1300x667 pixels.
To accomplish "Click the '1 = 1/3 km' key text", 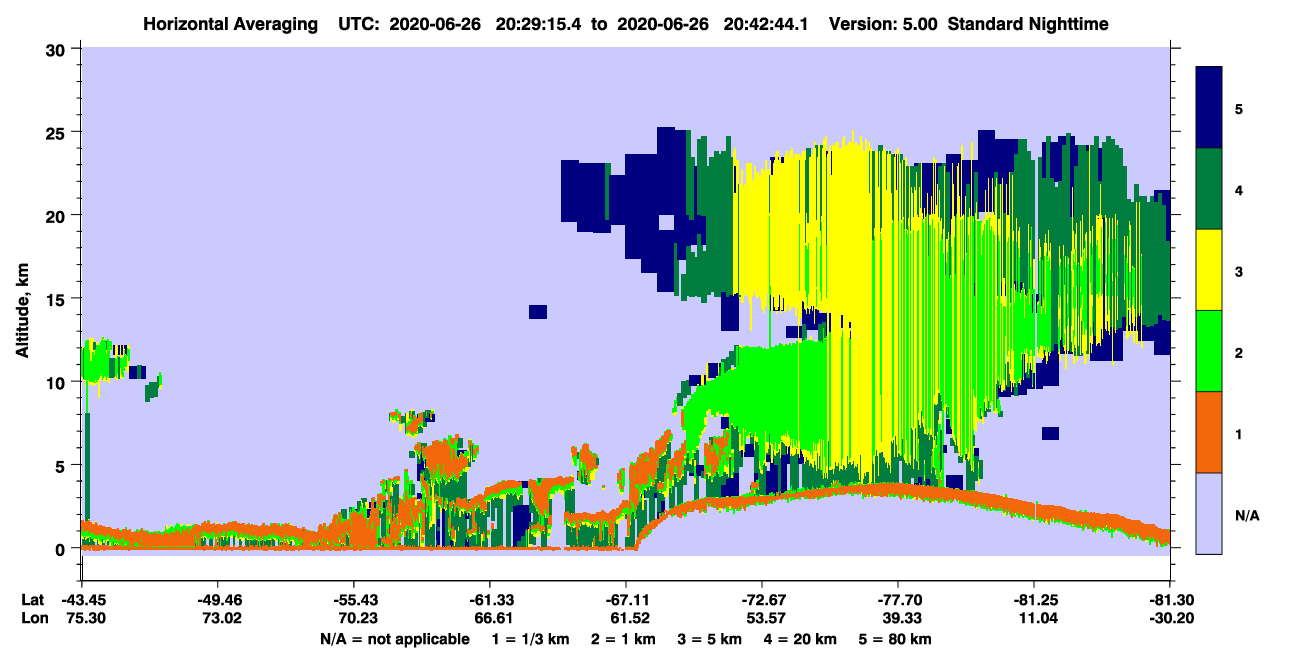I will (x=531, y=639).
